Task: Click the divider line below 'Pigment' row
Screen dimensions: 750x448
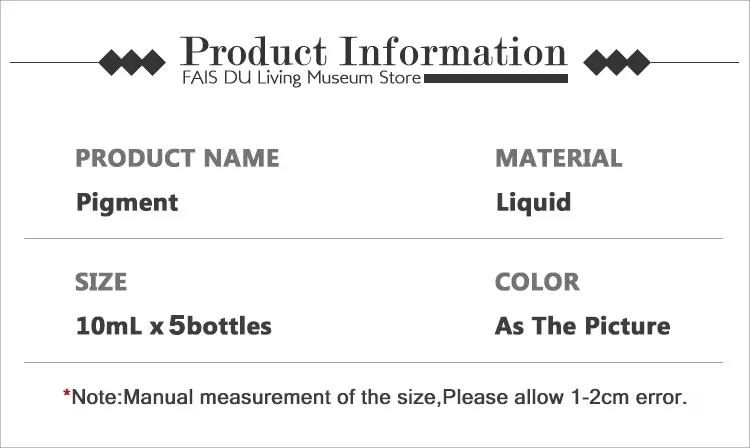Action: 373,239
